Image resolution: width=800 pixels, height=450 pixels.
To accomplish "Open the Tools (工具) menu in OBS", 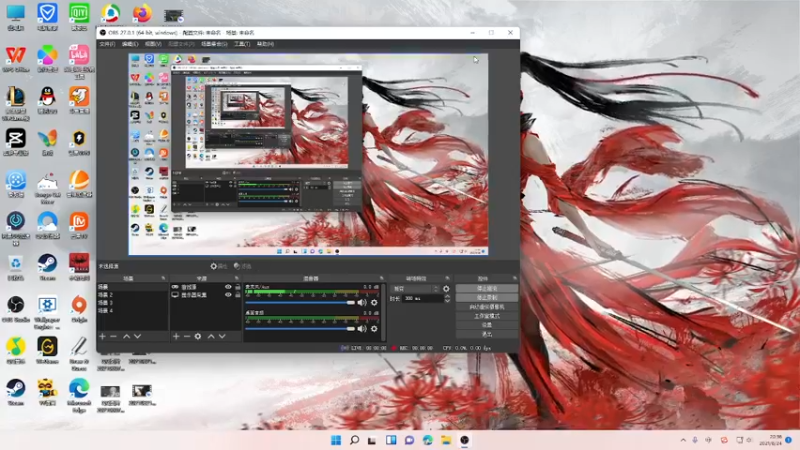I will 242,44.
